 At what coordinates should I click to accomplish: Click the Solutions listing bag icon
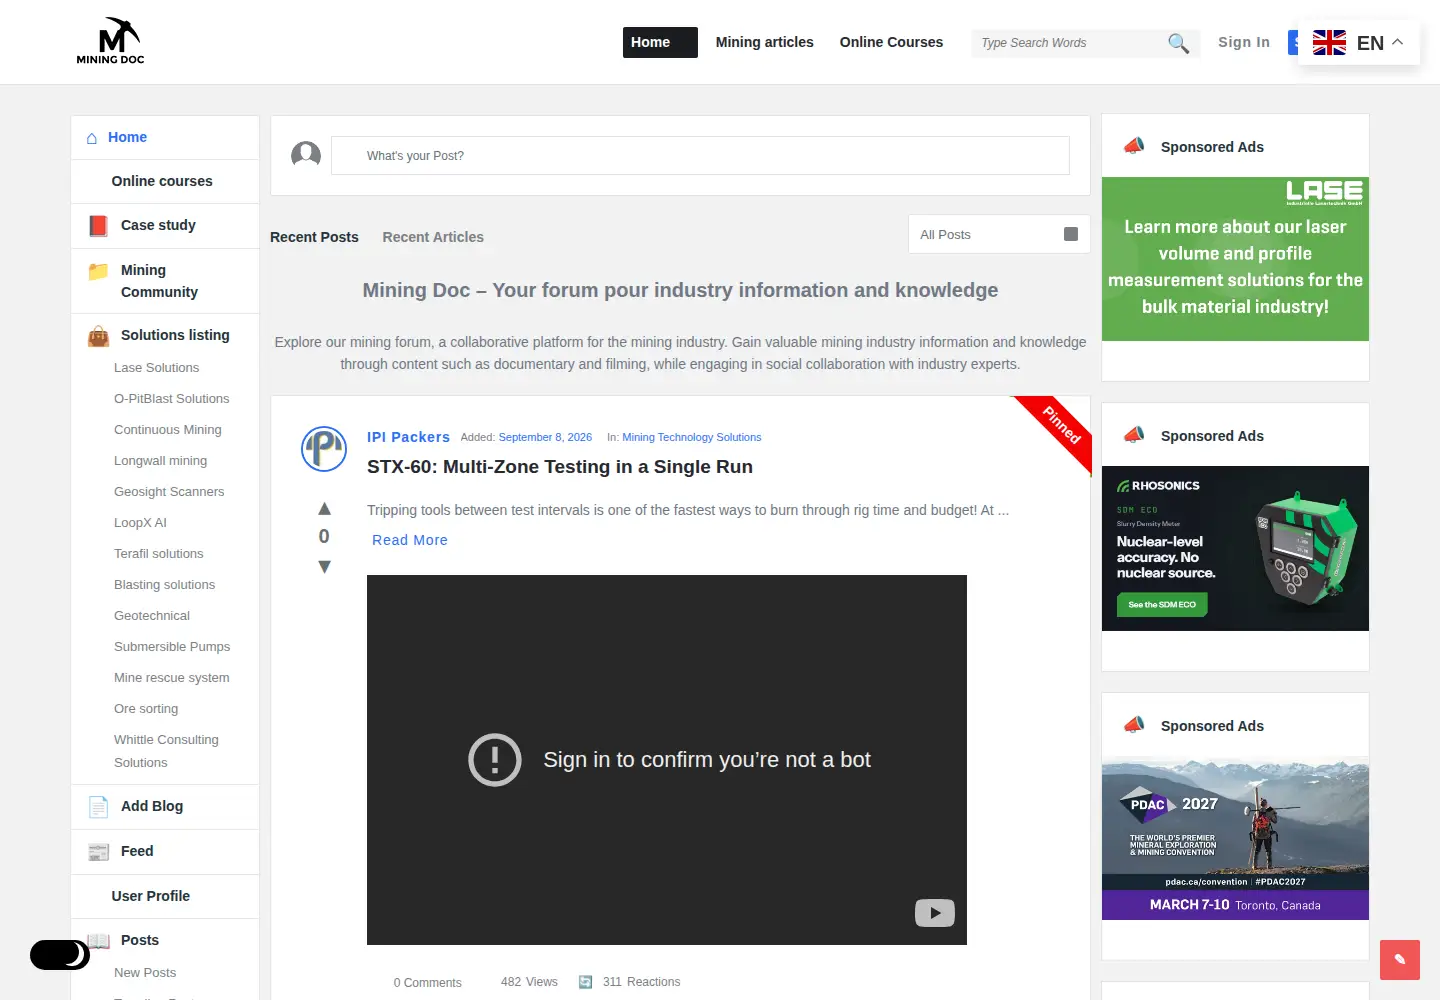(98, 336)
